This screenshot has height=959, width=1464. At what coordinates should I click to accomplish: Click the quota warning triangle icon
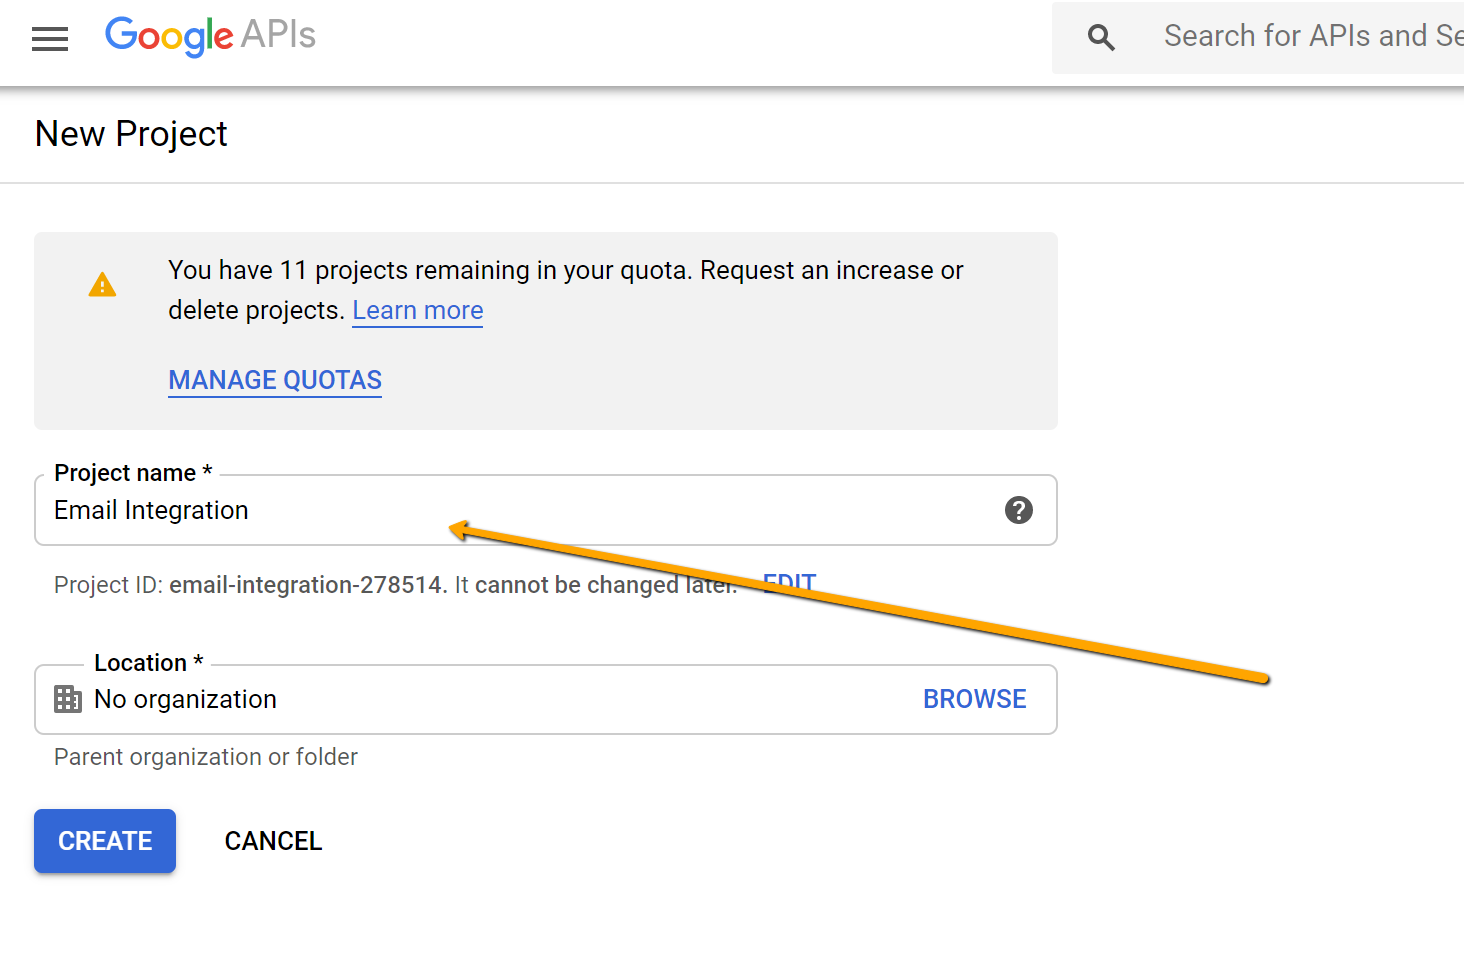(102, 284)
